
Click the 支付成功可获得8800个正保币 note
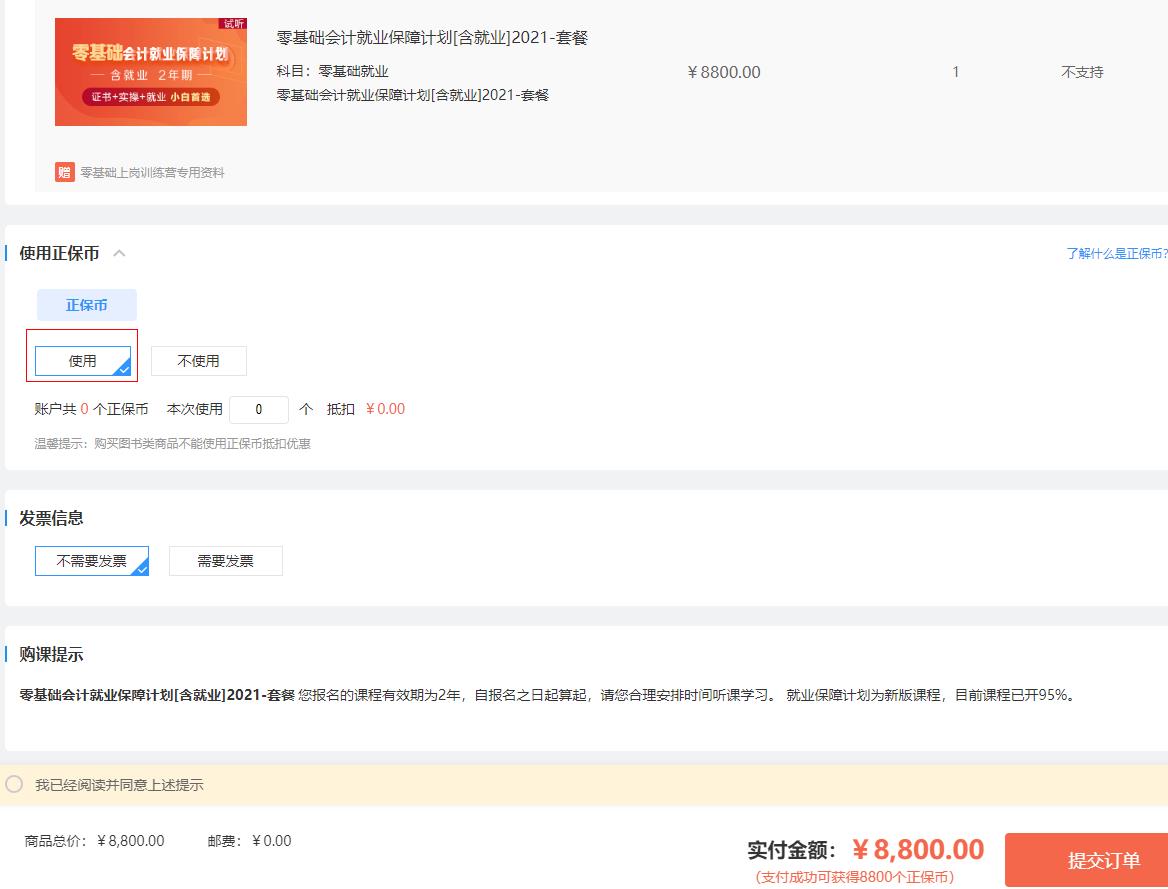tap(854, 877)
